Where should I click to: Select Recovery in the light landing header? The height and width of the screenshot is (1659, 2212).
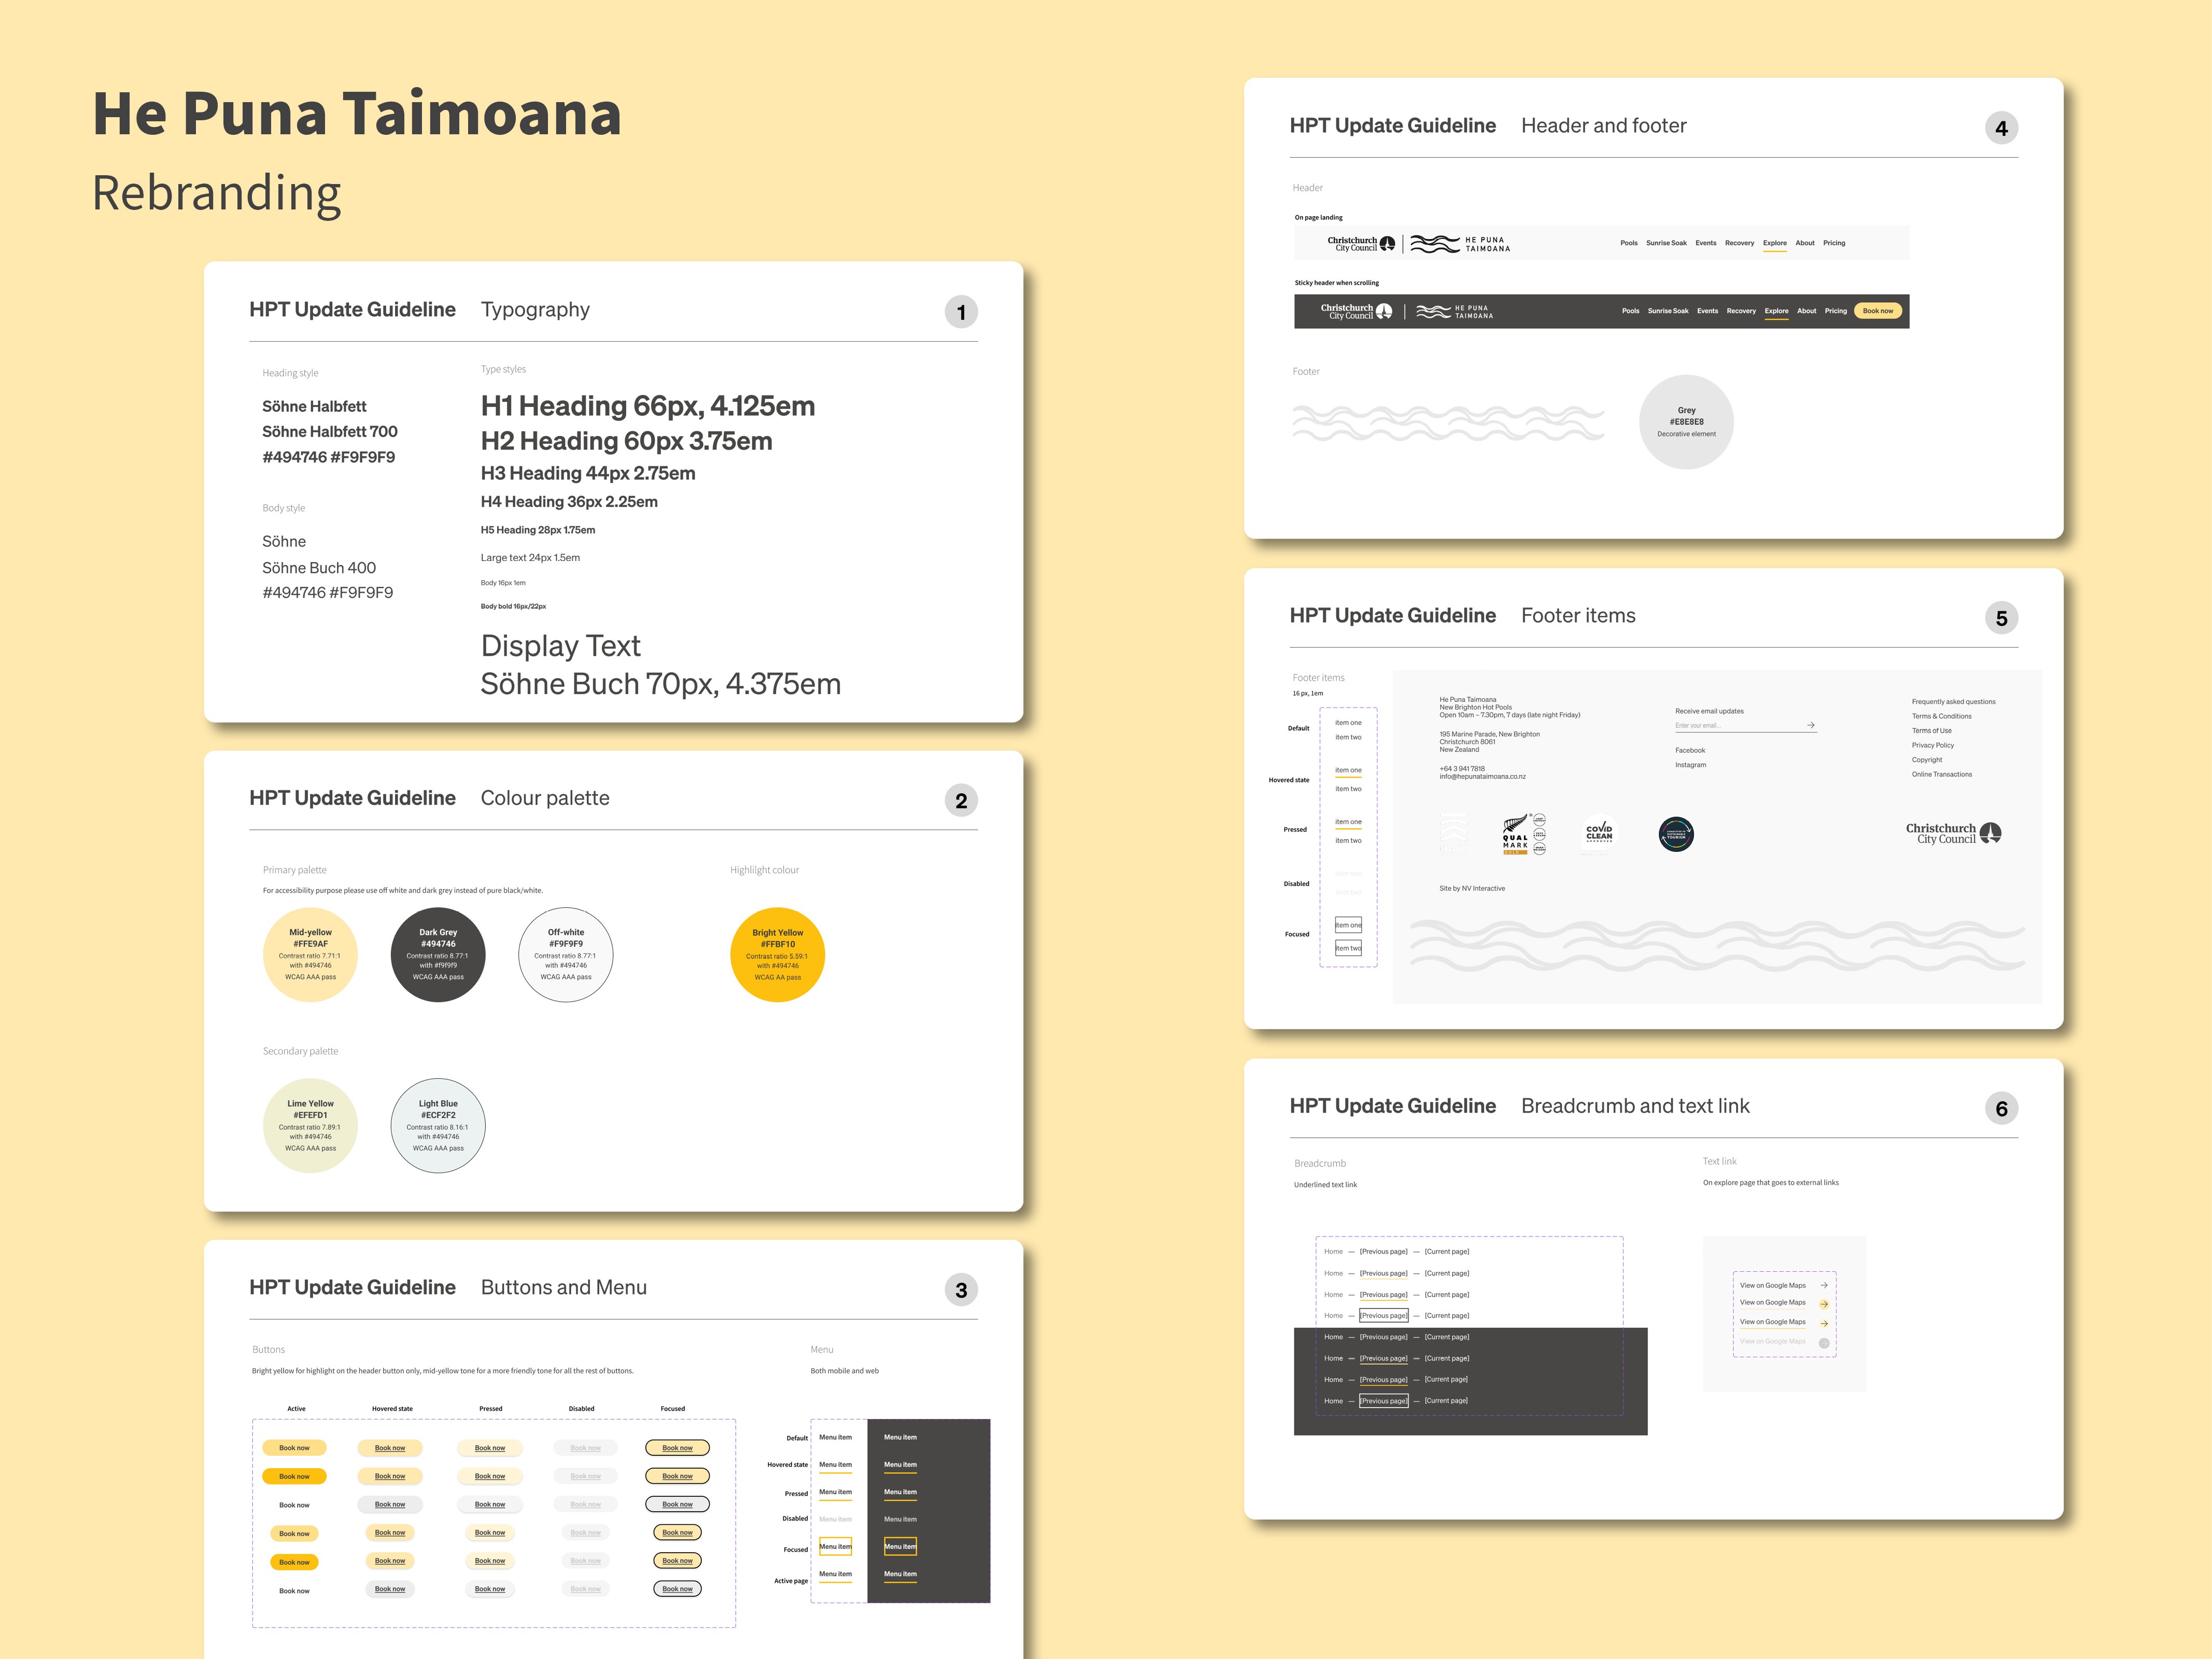[x=1739, y=243]
